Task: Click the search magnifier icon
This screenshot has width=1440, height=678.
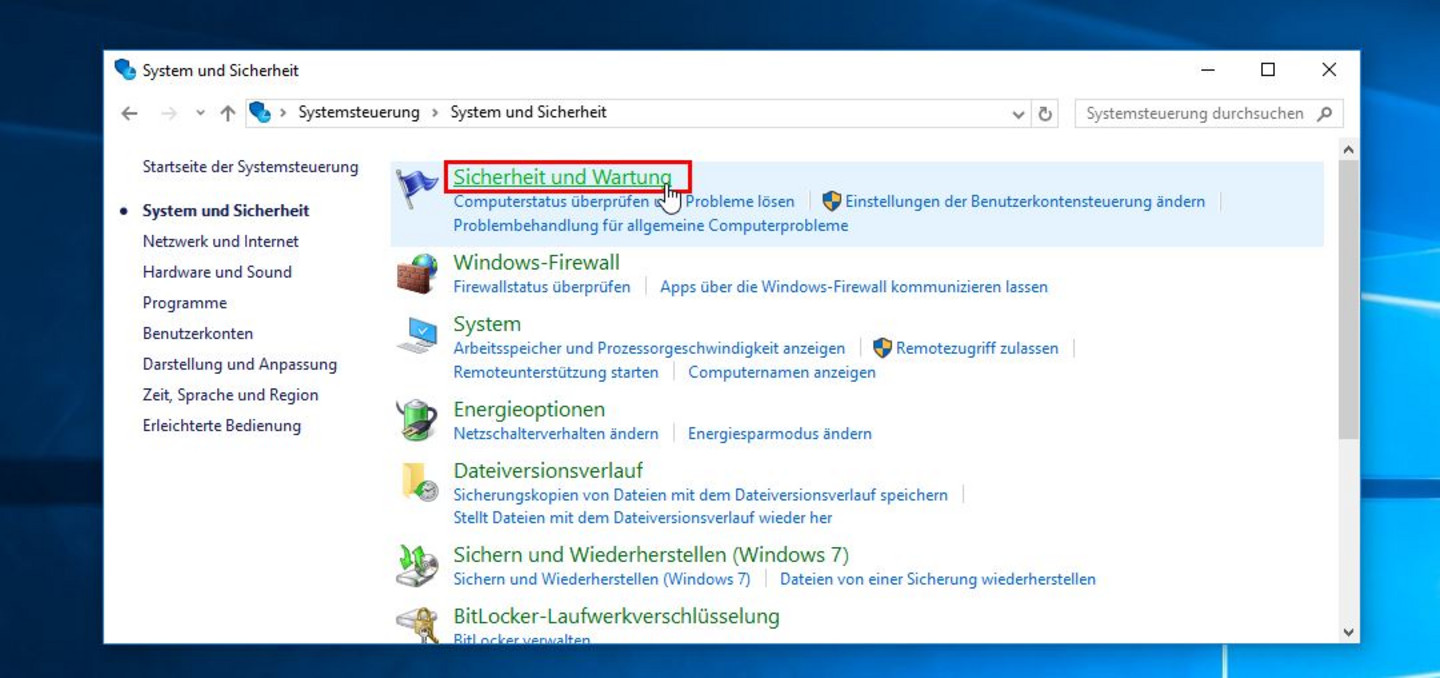Action: pyautogui.click(x=1325, y=113)
